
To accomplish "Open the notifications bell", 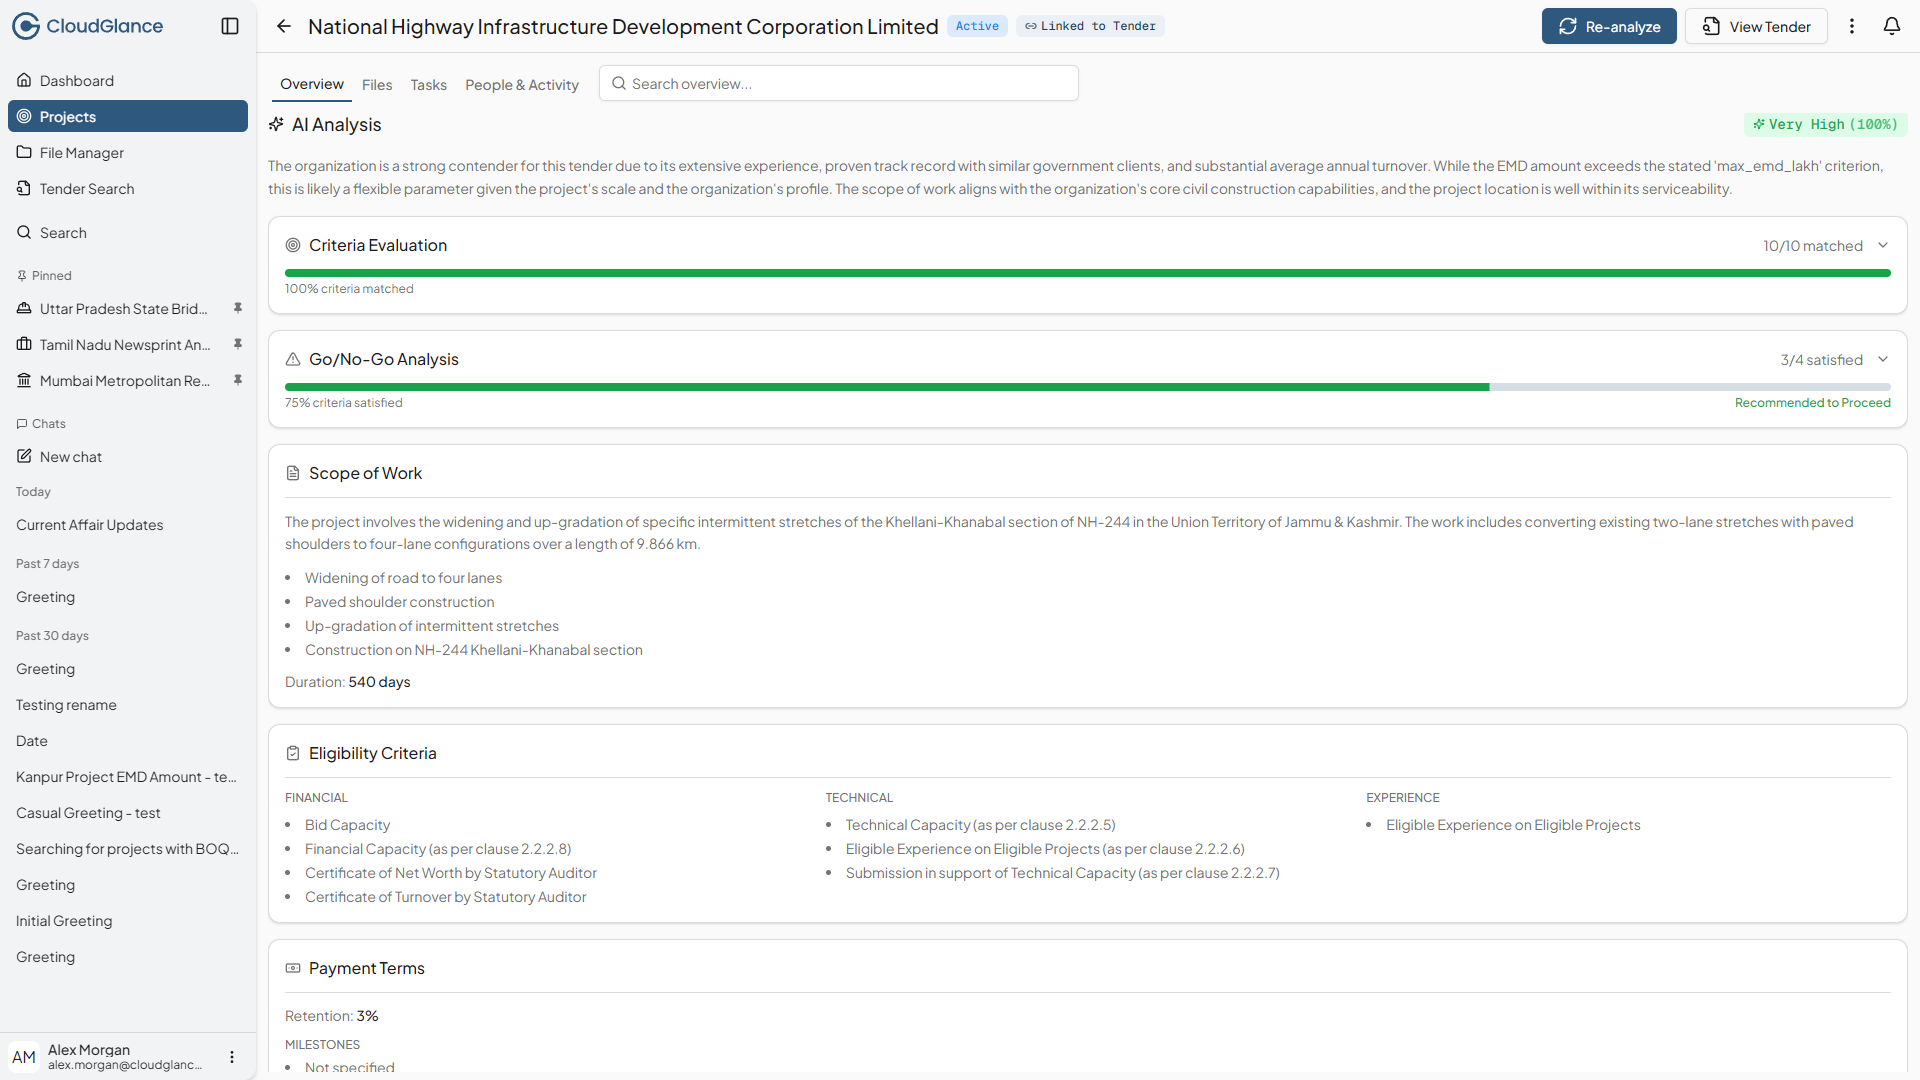I will pyautogui.click(x=1892, y=26).
